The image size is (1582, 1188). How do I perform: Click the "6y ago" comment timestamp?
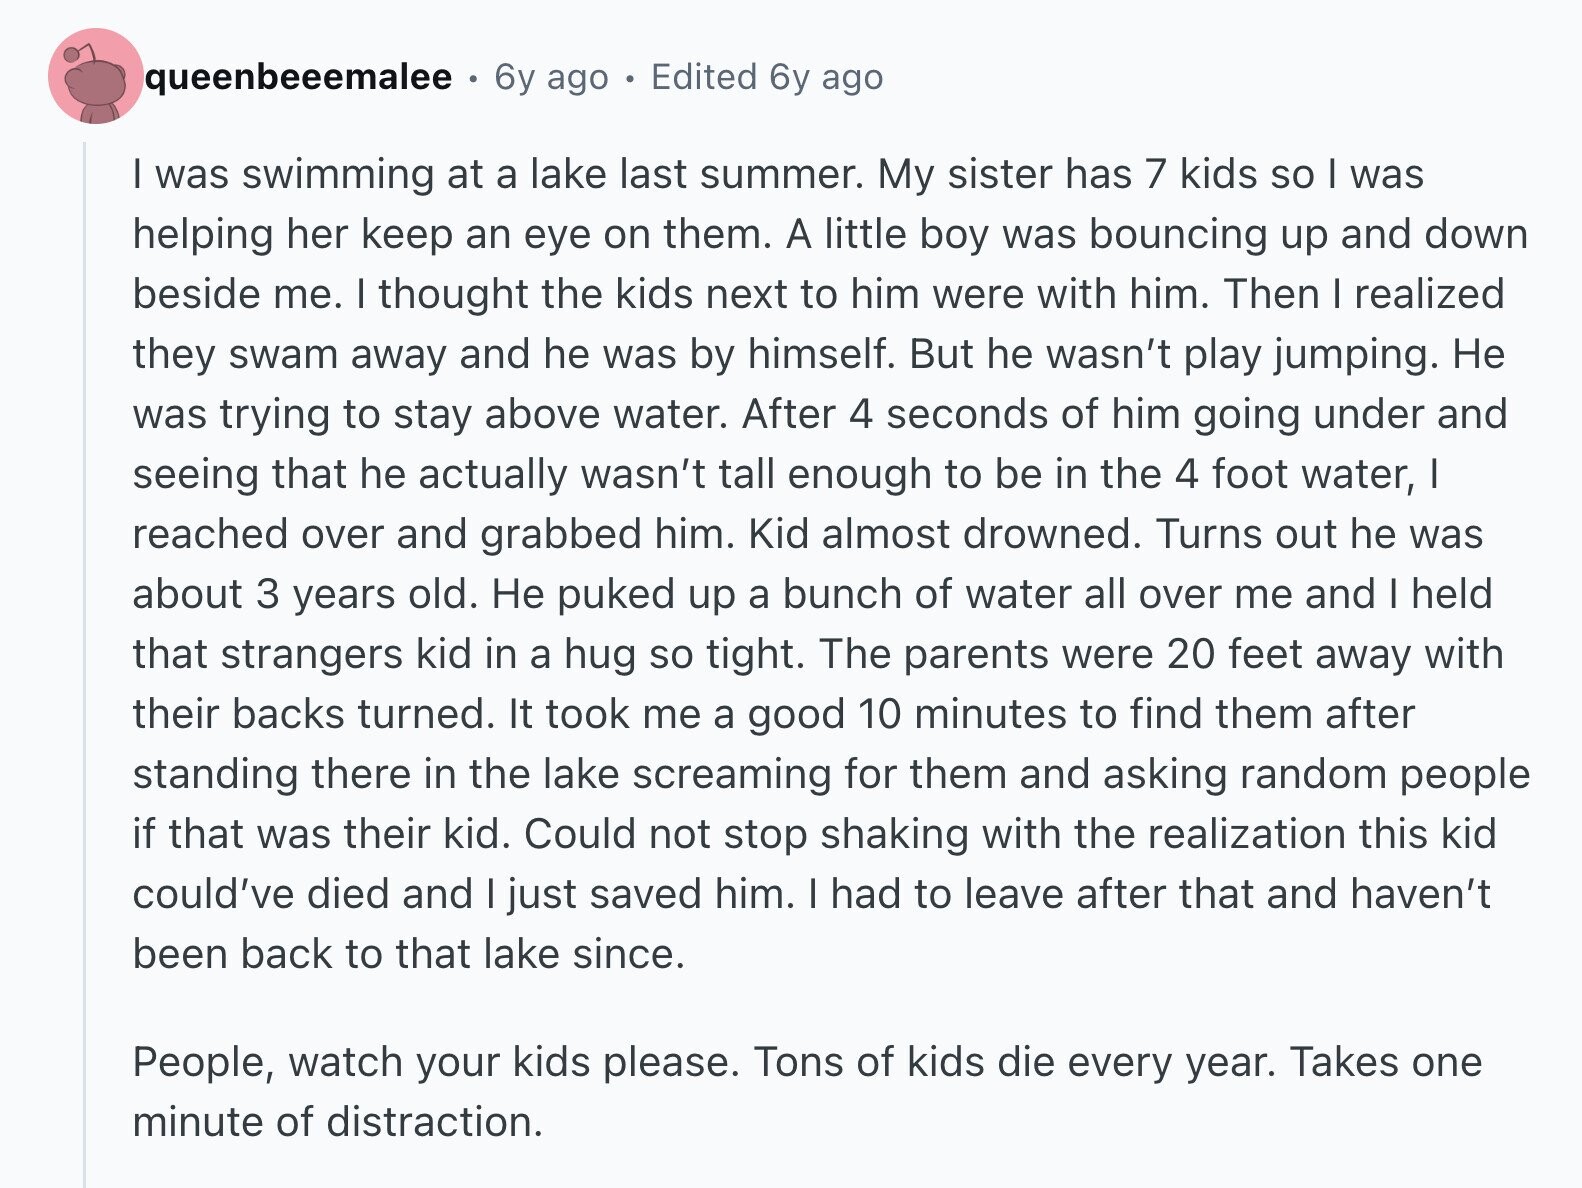[x=551, y=77]
